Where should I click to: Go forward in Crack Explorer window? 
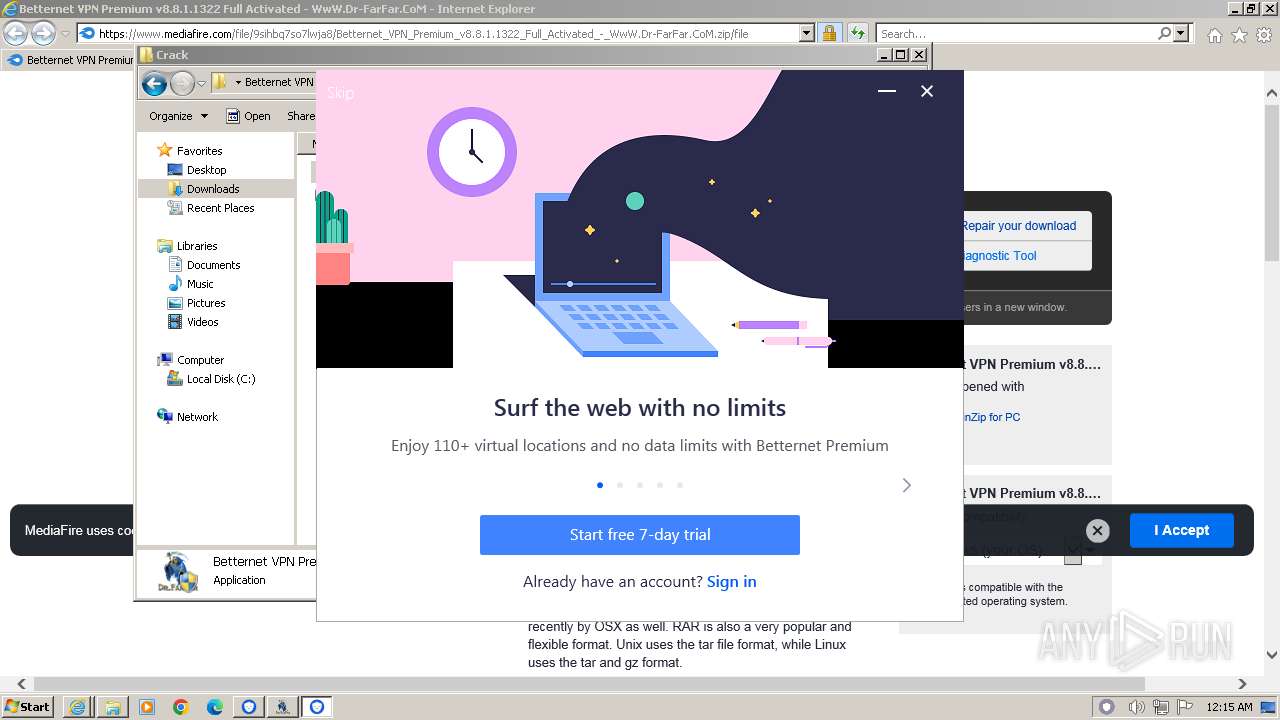(x=182, y=83)
